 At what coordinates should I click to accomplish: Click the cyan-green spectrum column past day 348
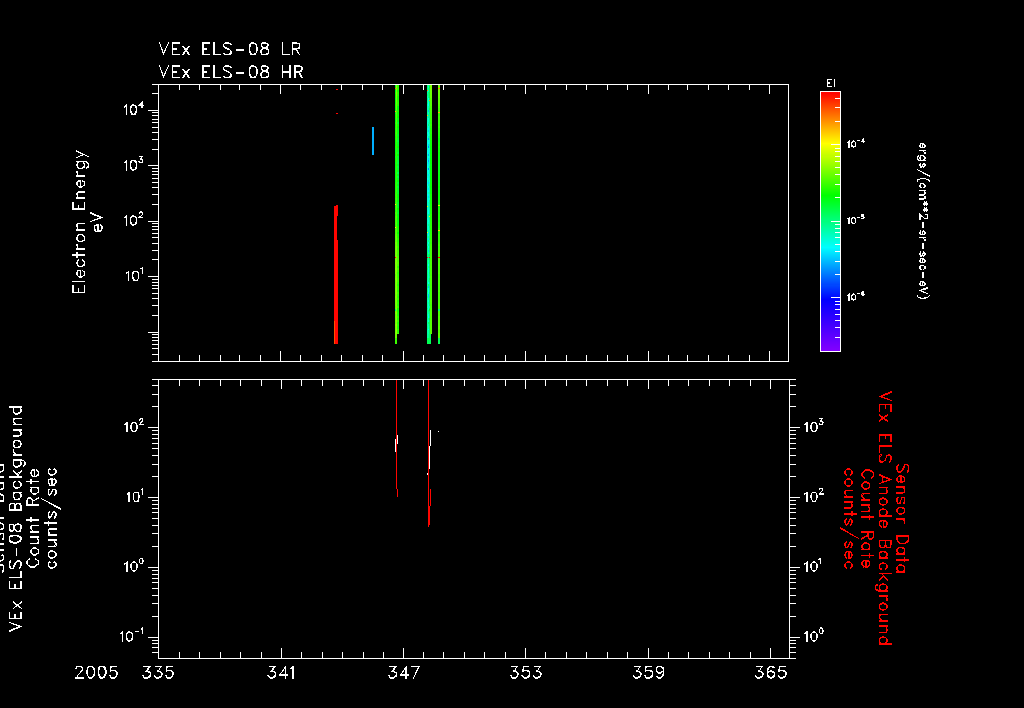[429, 214]
